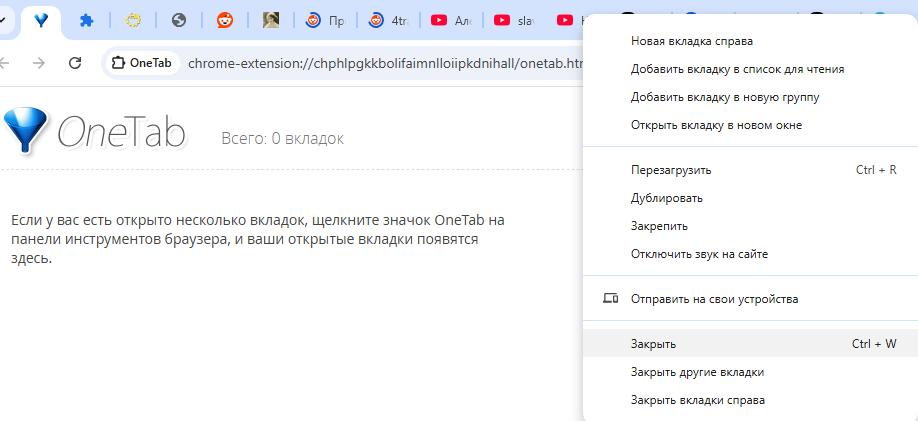Image resolution: width=918 pixels, height=421 pixels.
Task: Click the "Всего: 0 вкладок" text
Action: (x=282, y=139)
